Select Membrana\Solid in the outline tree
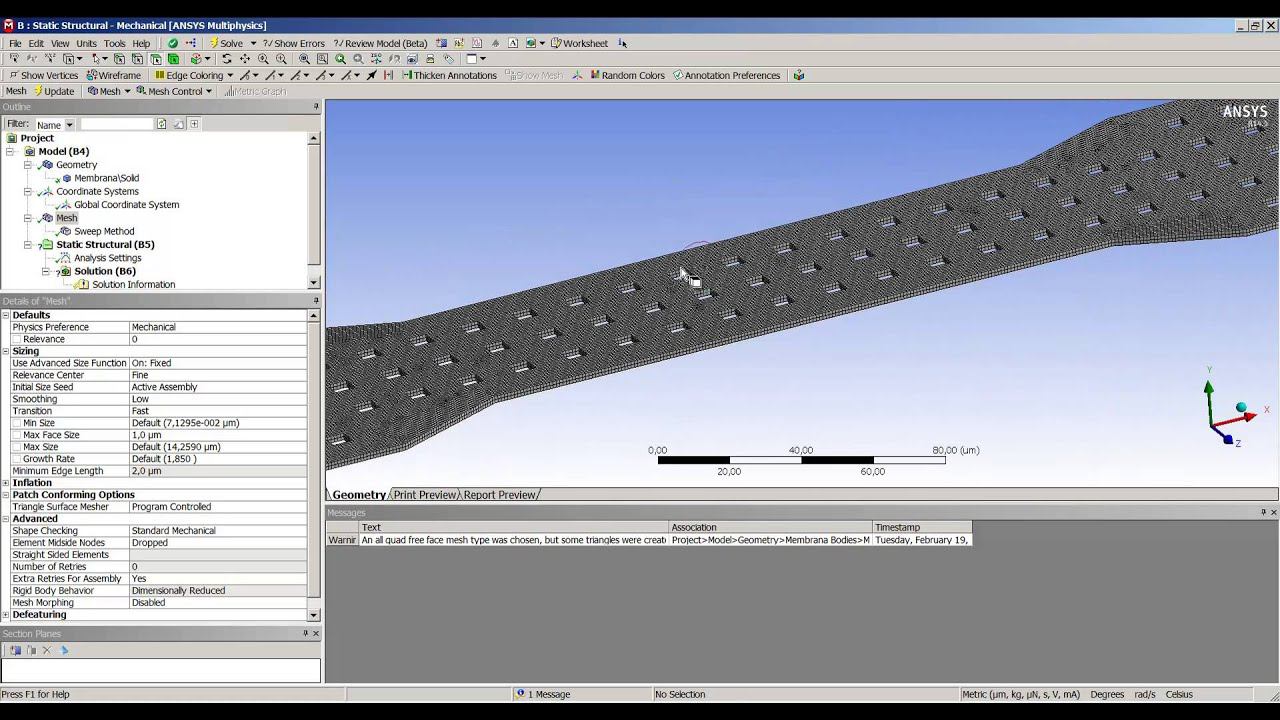1280x720 pixels. click(106, 178)
